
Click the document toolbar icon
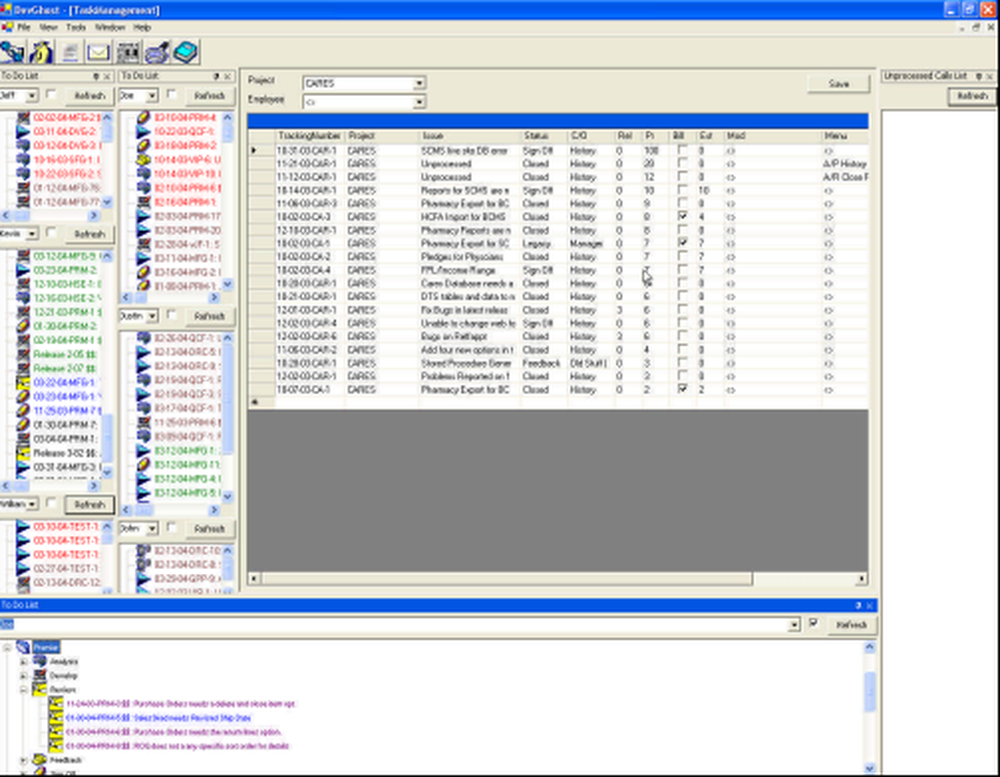tap(70, 51)
